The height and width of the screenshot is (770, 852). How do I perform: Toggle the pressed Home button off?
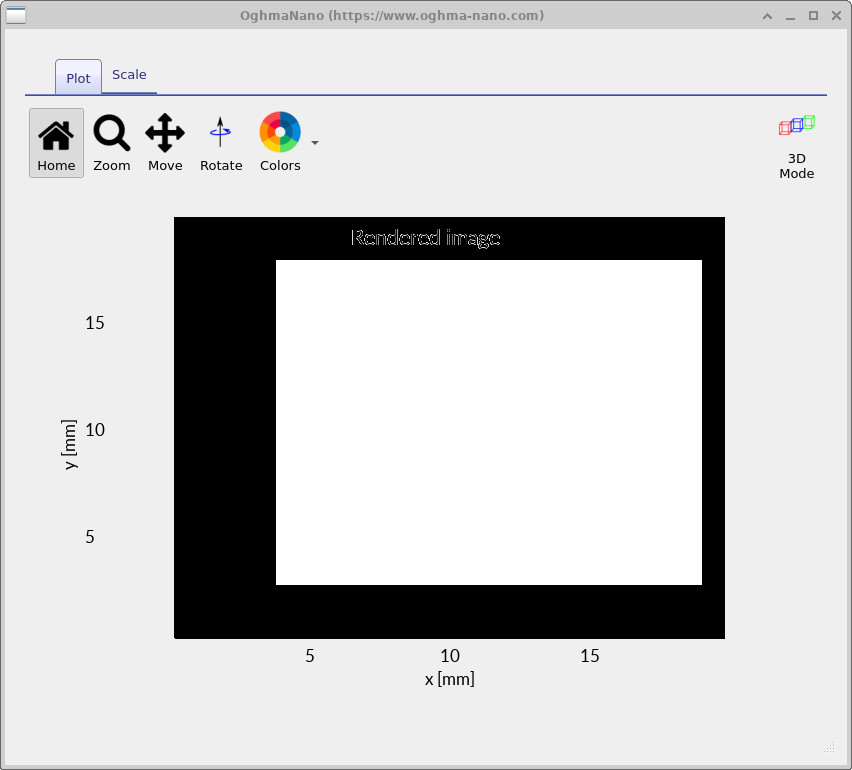pyautogui.click(x=56, y=142)
